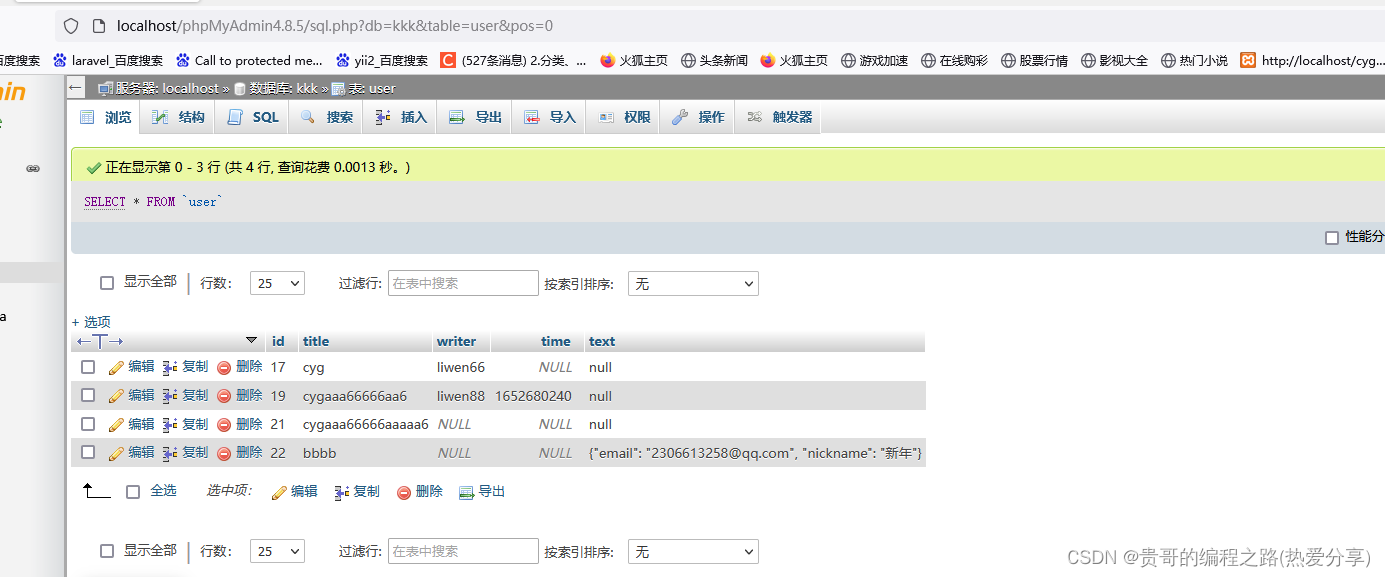This screenshot has width=1385, height=577.
Task: Click copy icon for row id 19
Action: pos(170,396)
